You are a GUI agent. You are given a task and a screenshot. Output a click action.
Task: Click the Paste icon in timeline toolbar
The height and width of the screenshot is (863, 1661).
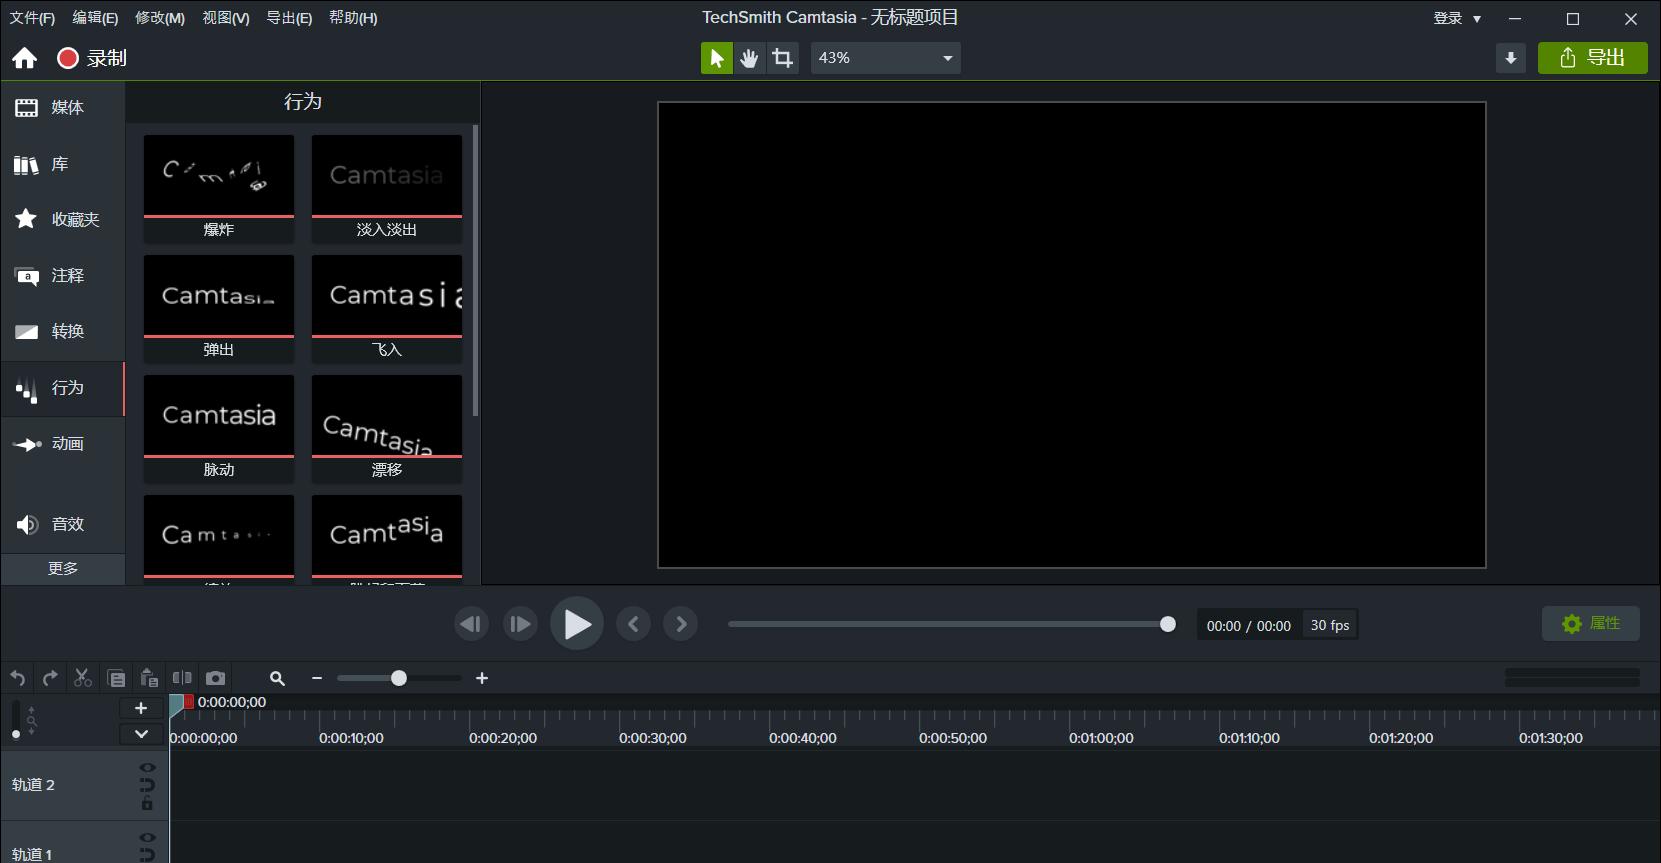pyautogui.click(x=149, y=678)
